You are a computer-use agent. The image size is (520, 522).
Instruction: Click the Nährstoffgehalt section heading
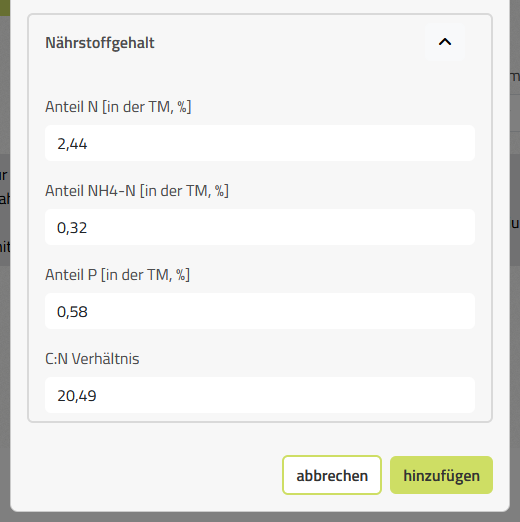point(100,43)
